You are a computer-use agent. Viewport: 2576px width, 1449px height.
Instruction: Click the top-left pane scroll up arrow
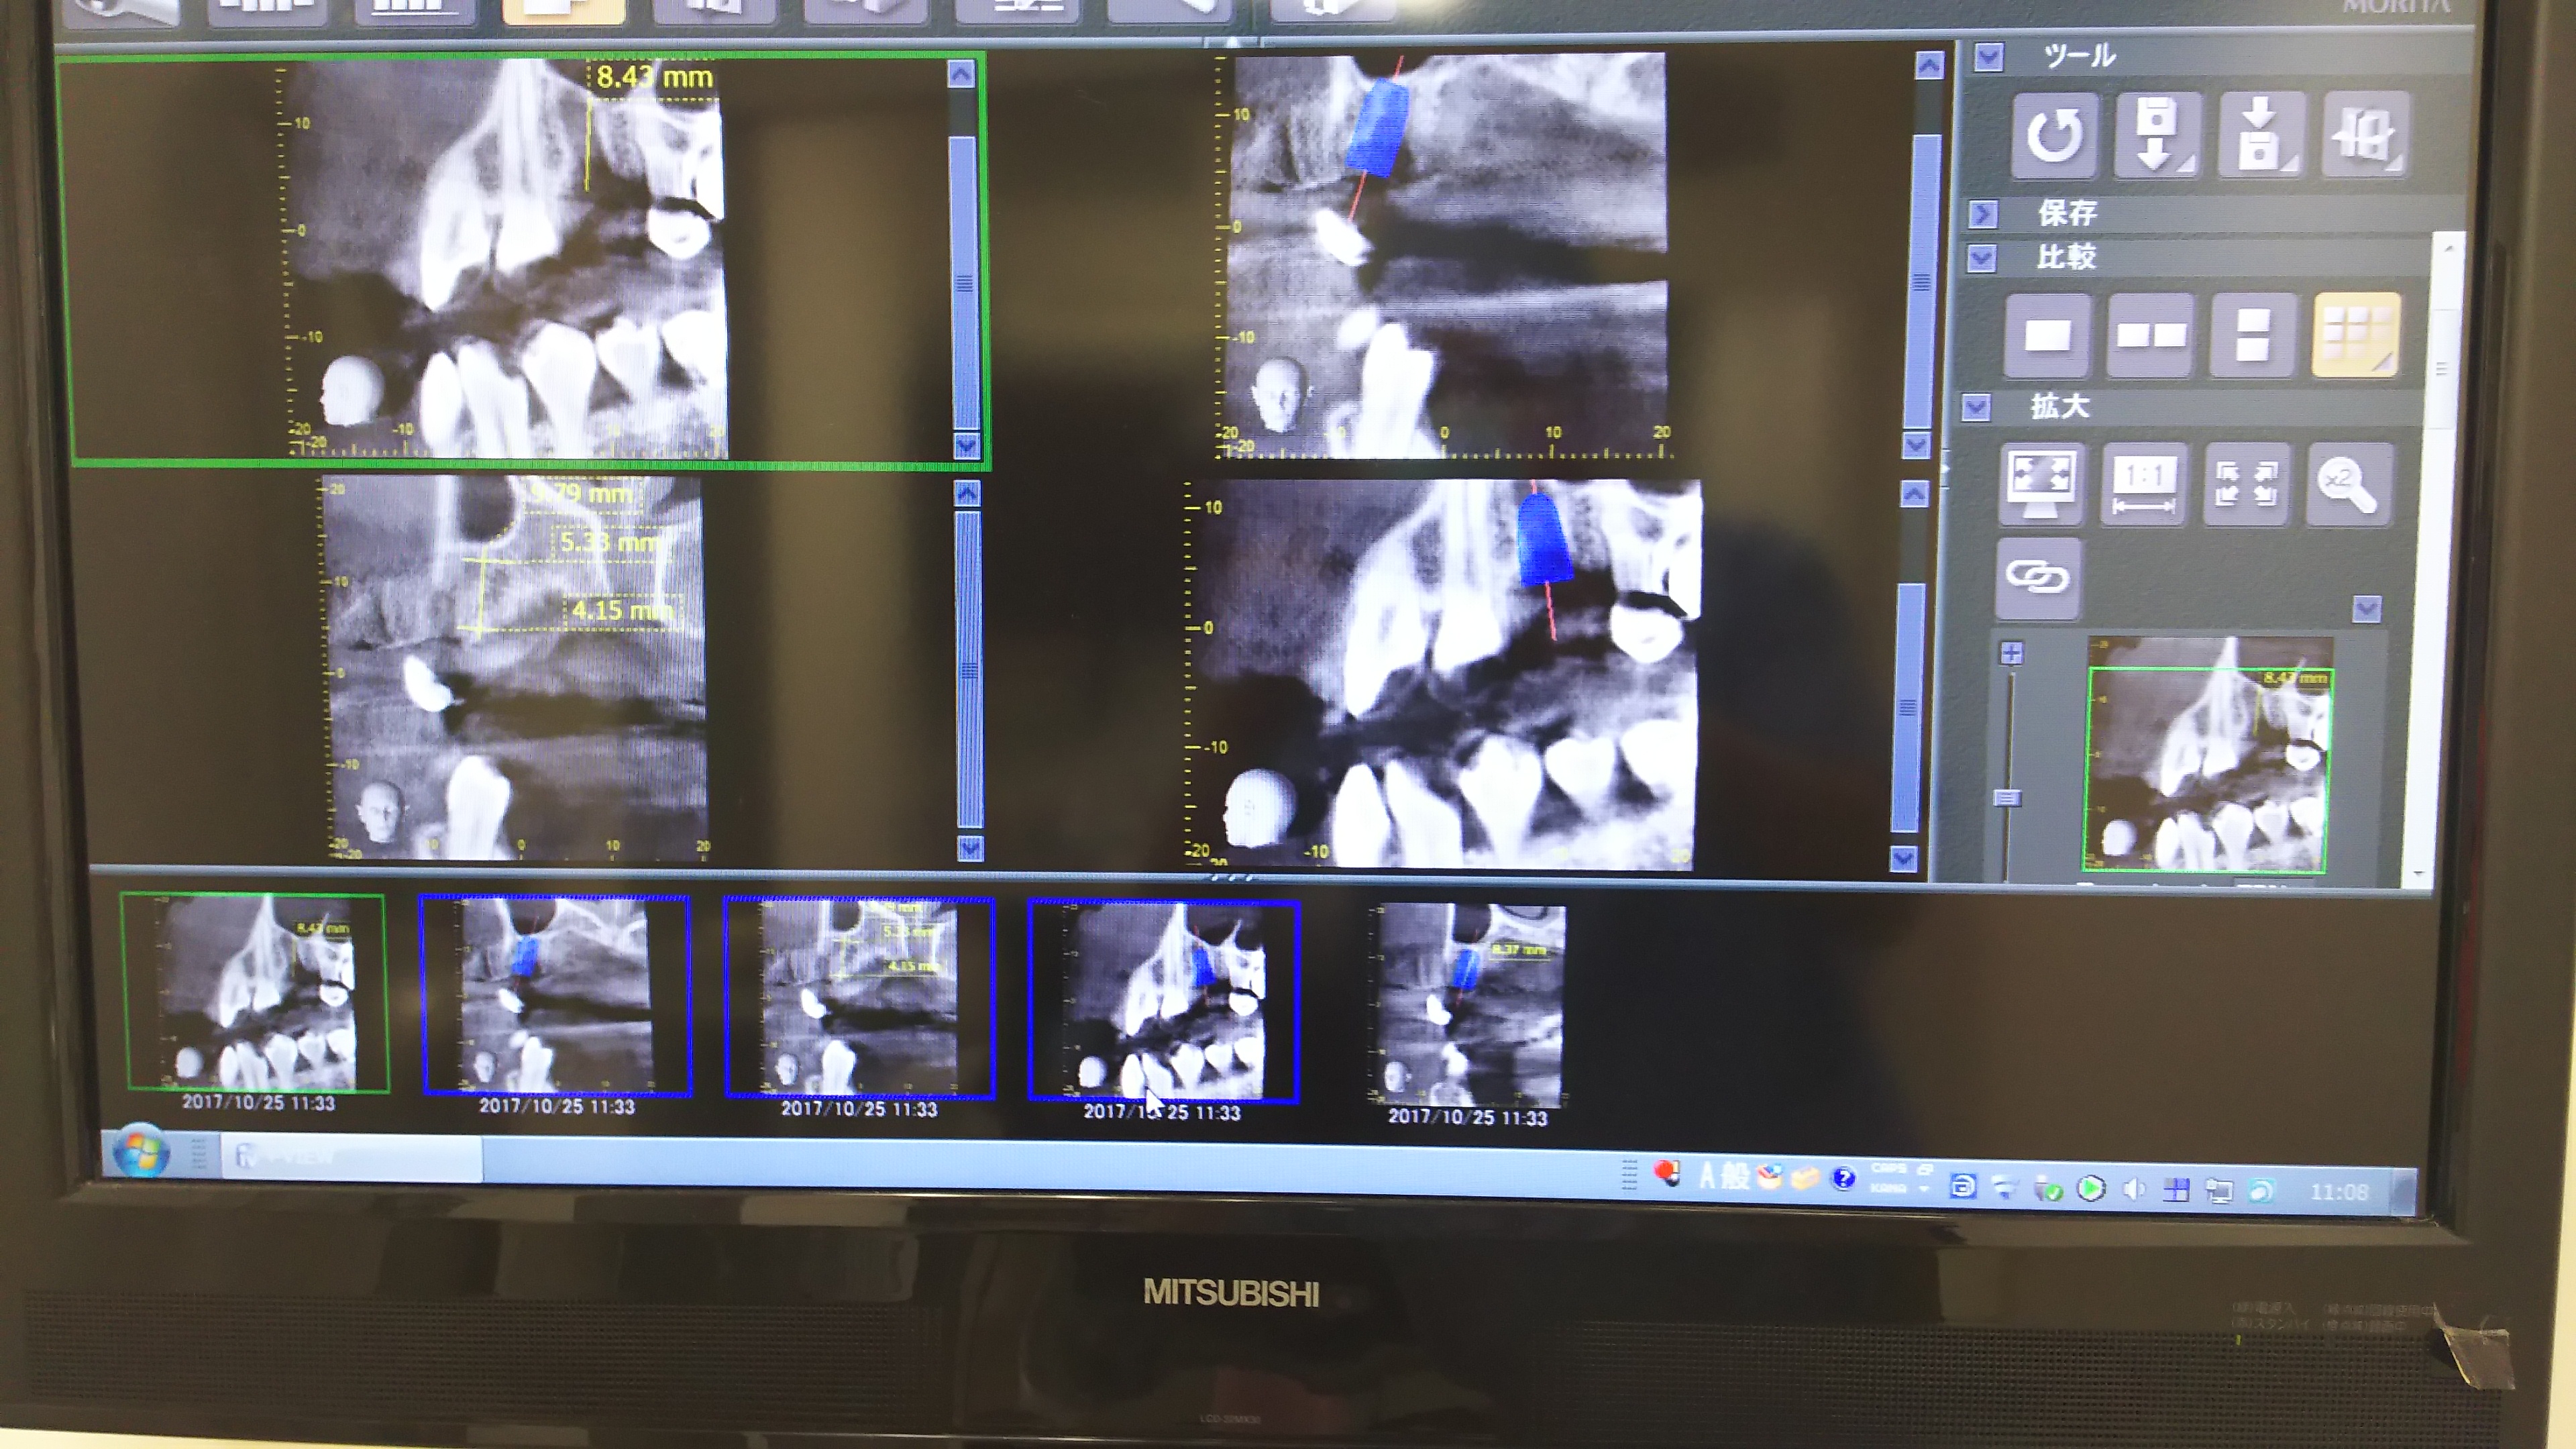pyautogui.click(x=961, y=74)
